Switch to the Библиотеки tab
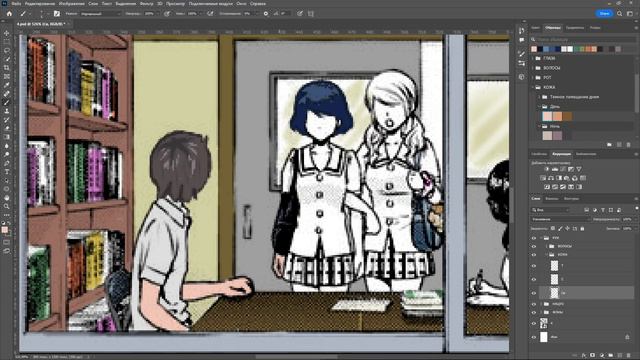 pos(585,154)
